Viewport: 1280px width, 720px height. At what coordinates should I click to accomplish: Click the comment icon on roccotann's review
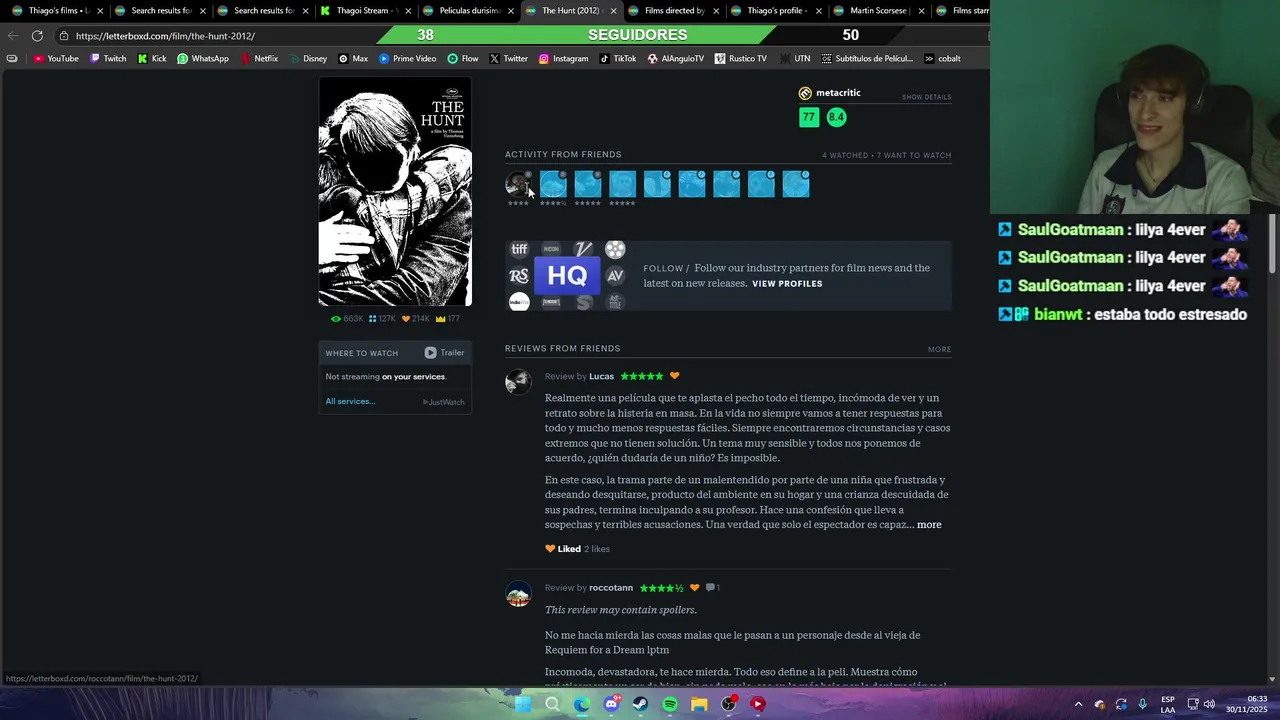pos(710,588)
